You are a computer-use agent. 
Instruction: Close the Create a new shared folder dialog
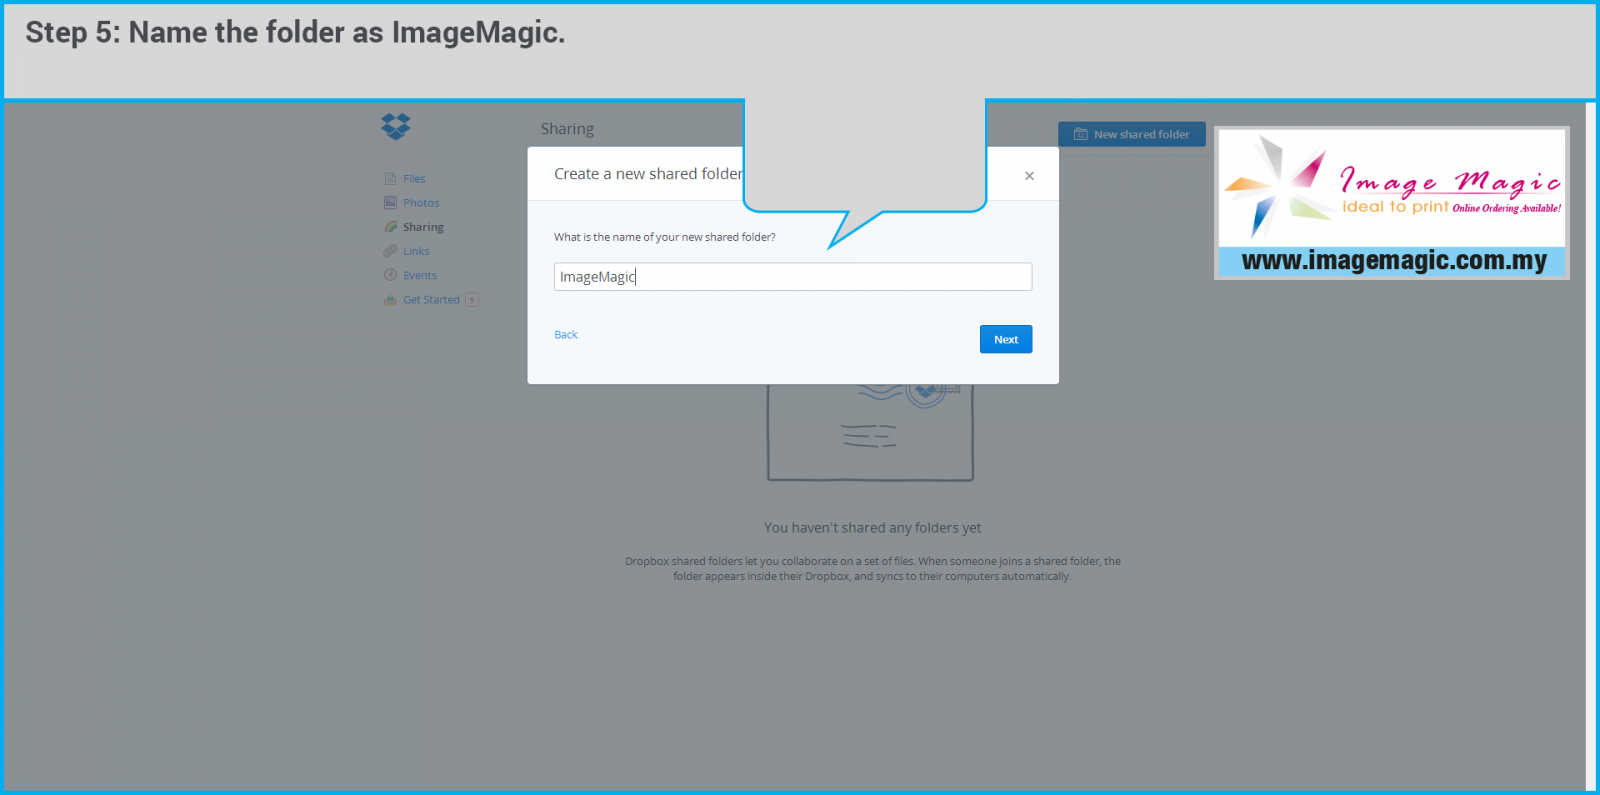tap(1029, 176)
